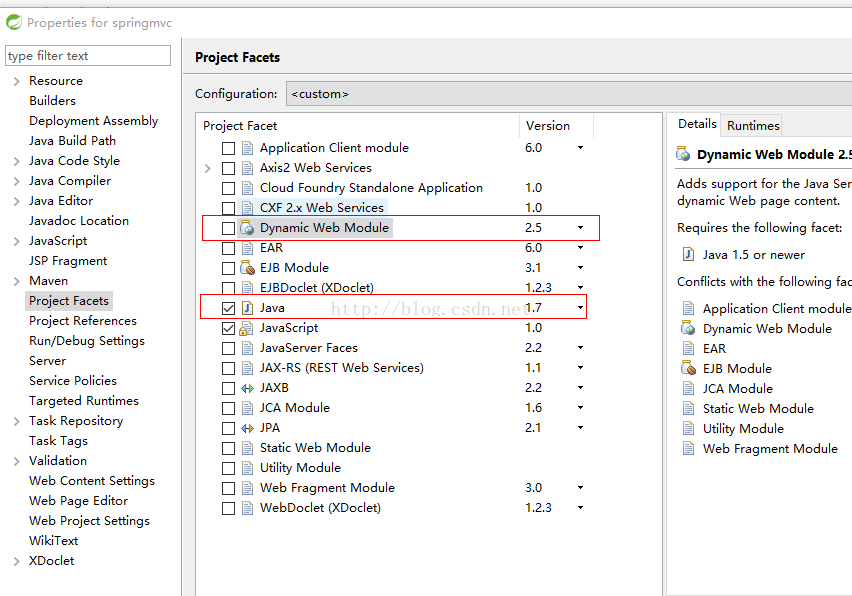Uncheck the Java facet checkbox
The width and height of the screenshot is (852, 596).
(x=229, y=308)
